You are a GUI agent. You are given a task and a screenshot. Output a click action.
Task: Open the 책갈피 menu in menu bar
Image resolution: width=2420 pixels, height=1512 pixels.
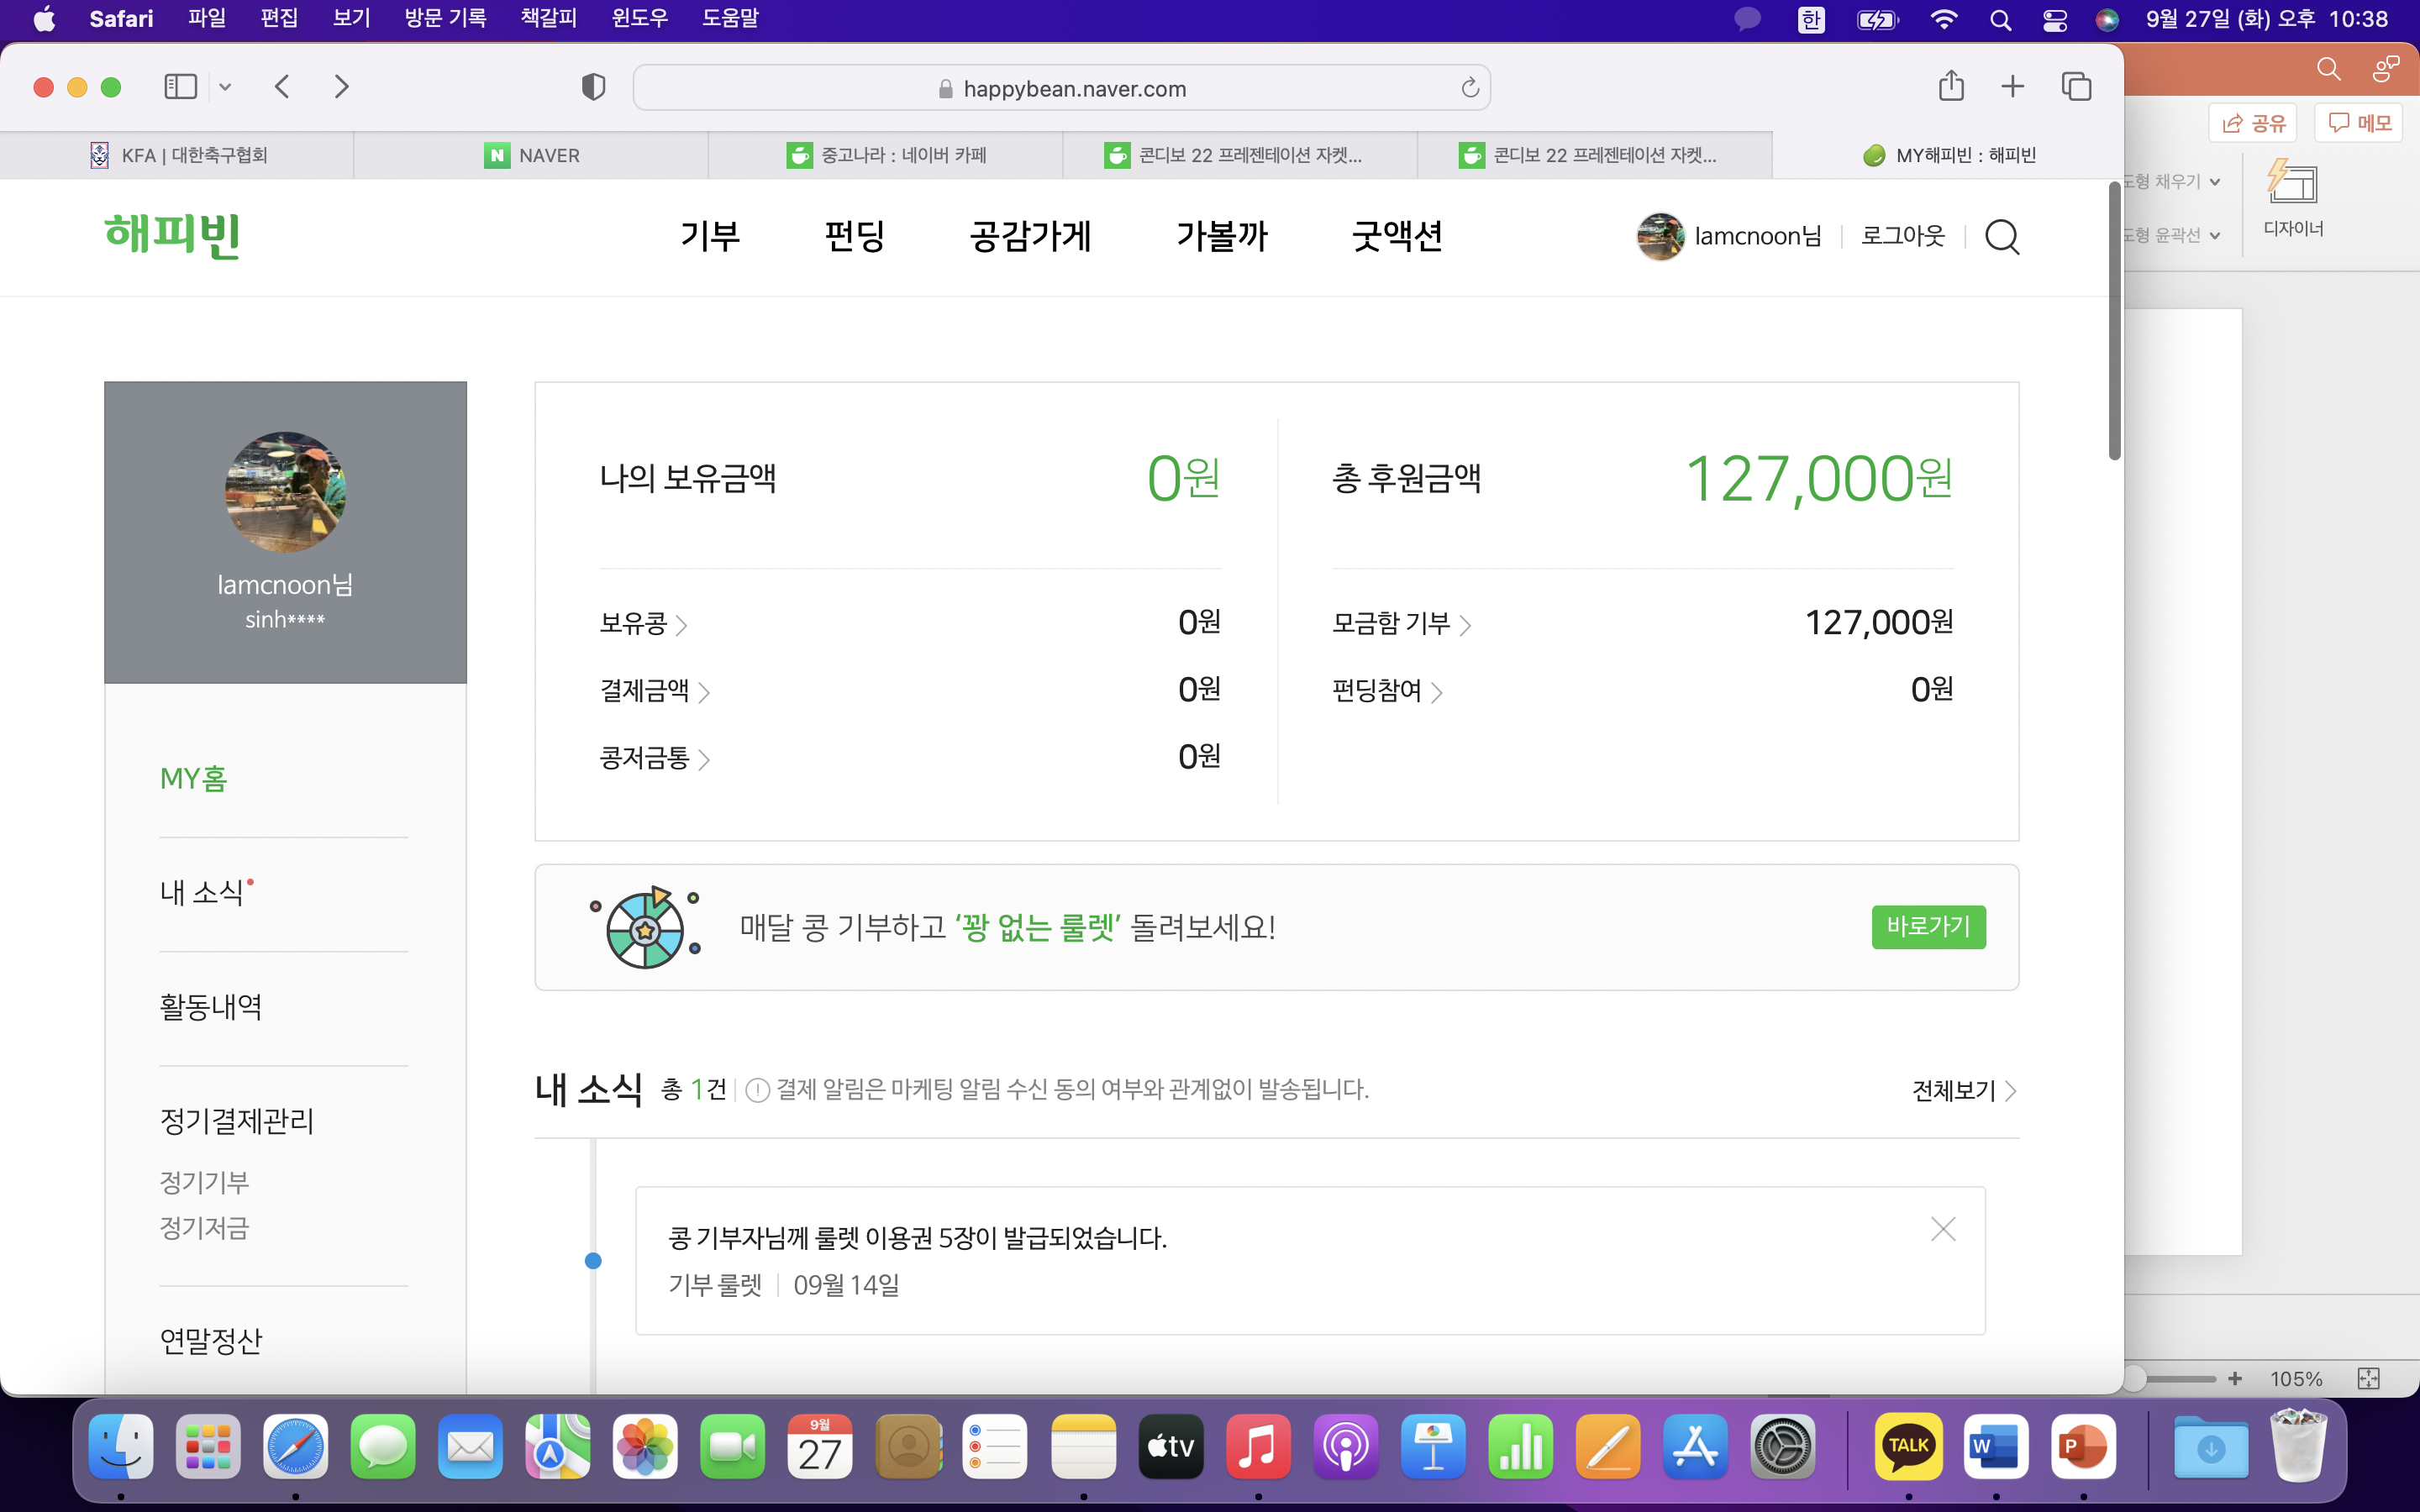coord(549,18)
